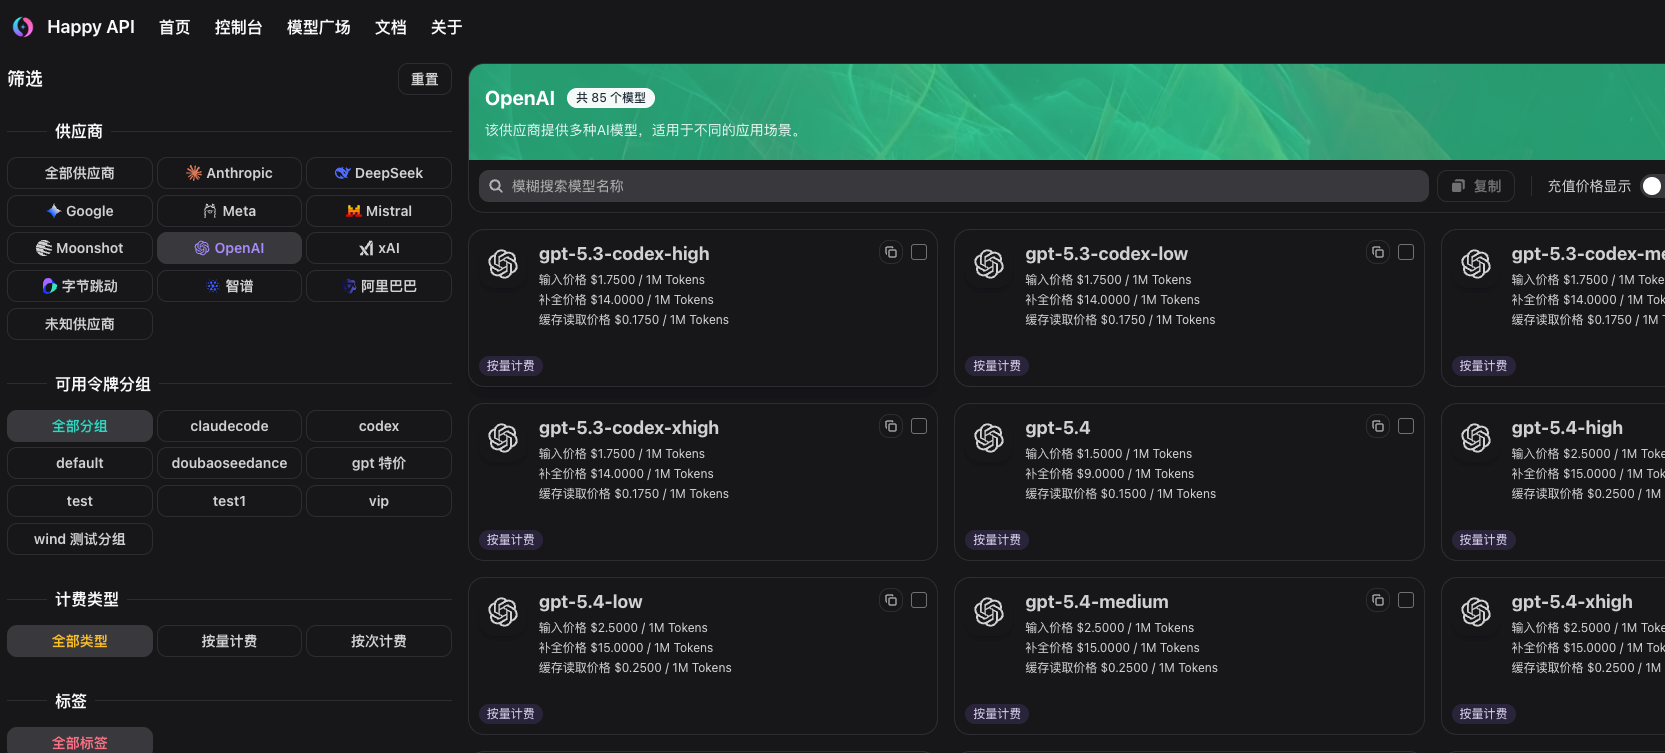Filter by DeepSeek vendor
The image size is (1665, 753).
pyautogui.click(x=379, y=173)
